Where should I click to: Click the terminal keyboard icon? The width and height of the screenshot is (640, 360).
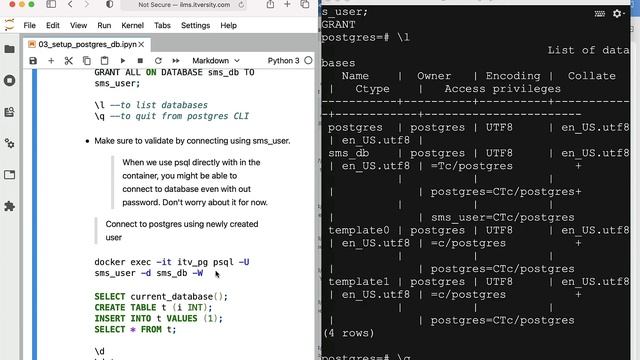coord(600,14)
